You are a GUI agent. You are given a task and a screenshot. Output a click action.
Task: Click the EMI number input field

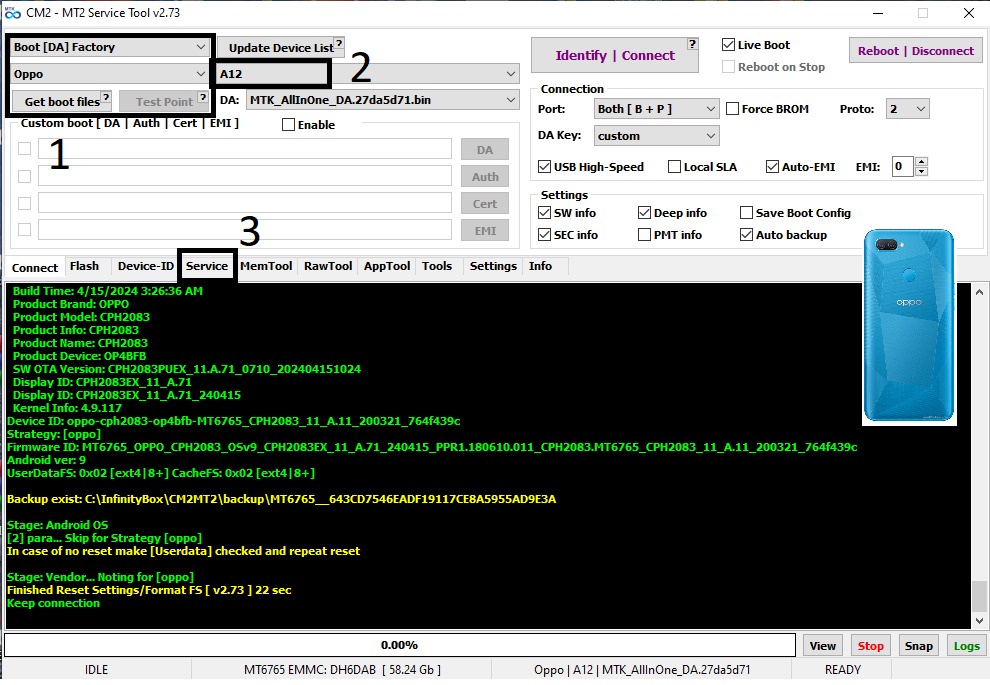point(903,167)
